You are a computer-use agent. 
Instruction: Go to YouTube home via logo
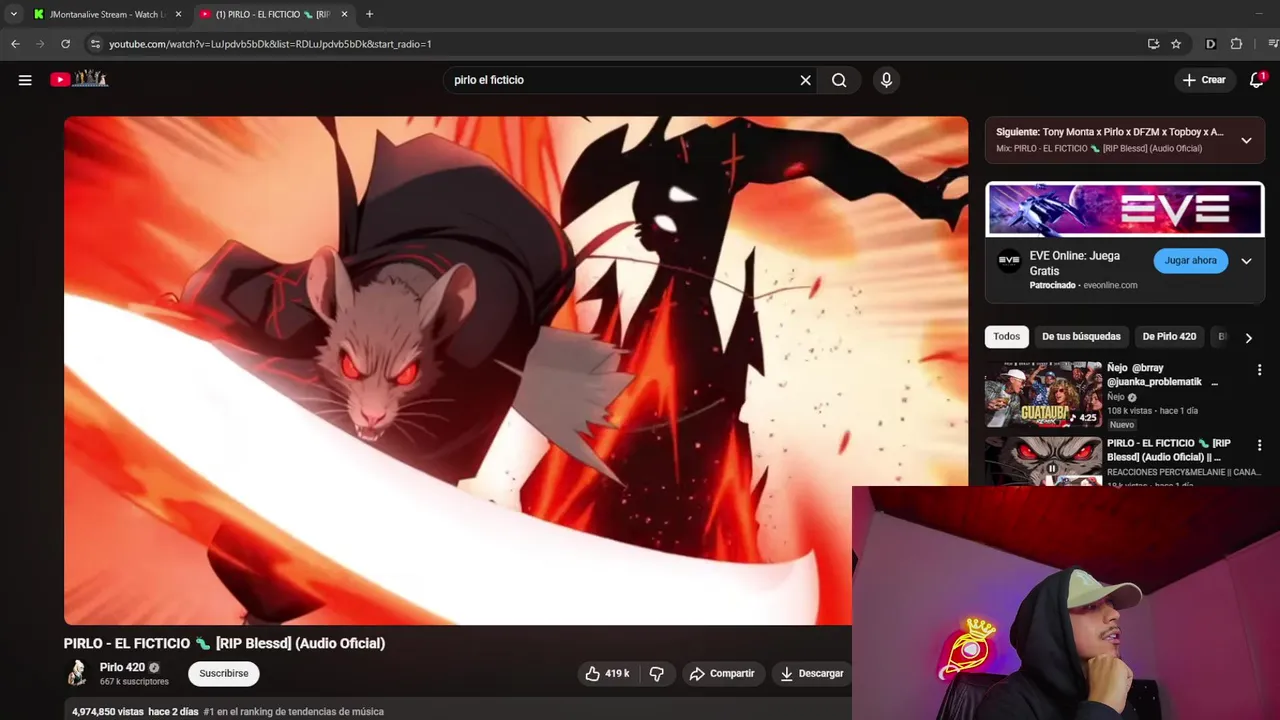tap(79, 79)
